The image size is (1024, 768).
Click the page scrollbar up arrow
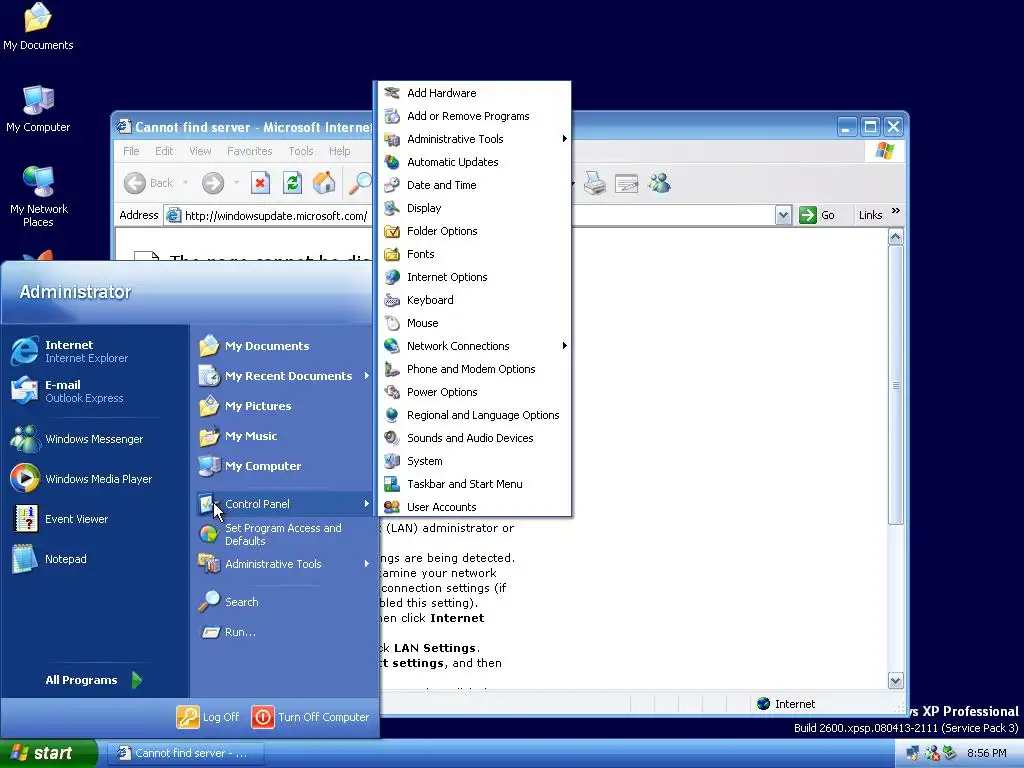(x=895, y=236)
